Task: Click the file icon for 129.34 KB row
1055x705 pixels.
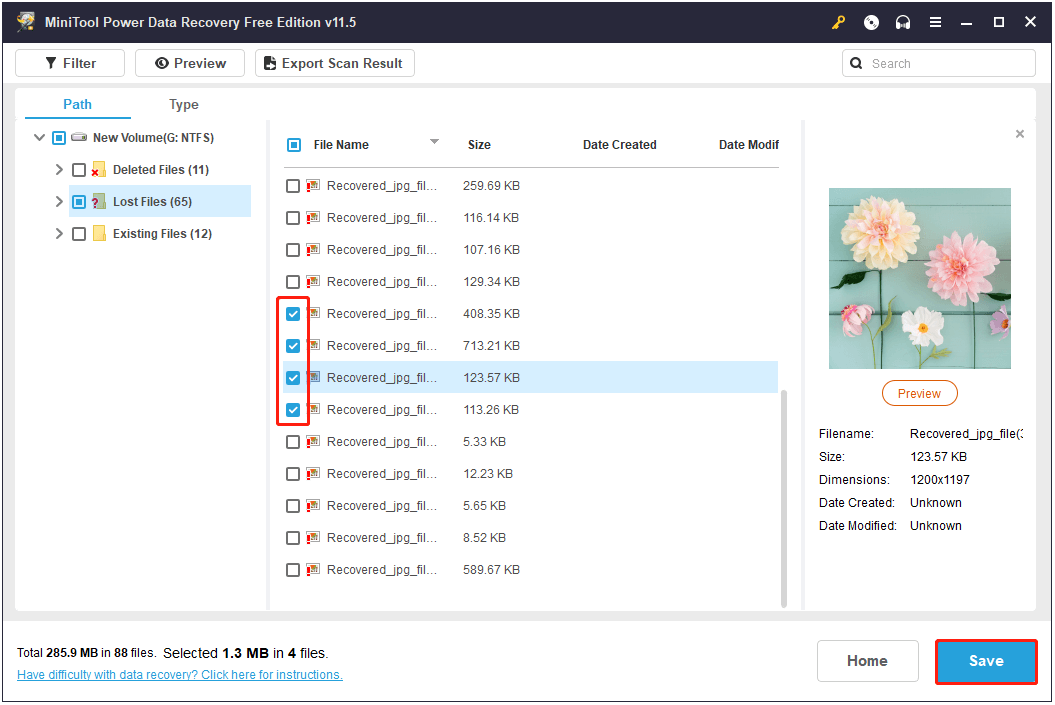Action: click(x=313, y=281)
